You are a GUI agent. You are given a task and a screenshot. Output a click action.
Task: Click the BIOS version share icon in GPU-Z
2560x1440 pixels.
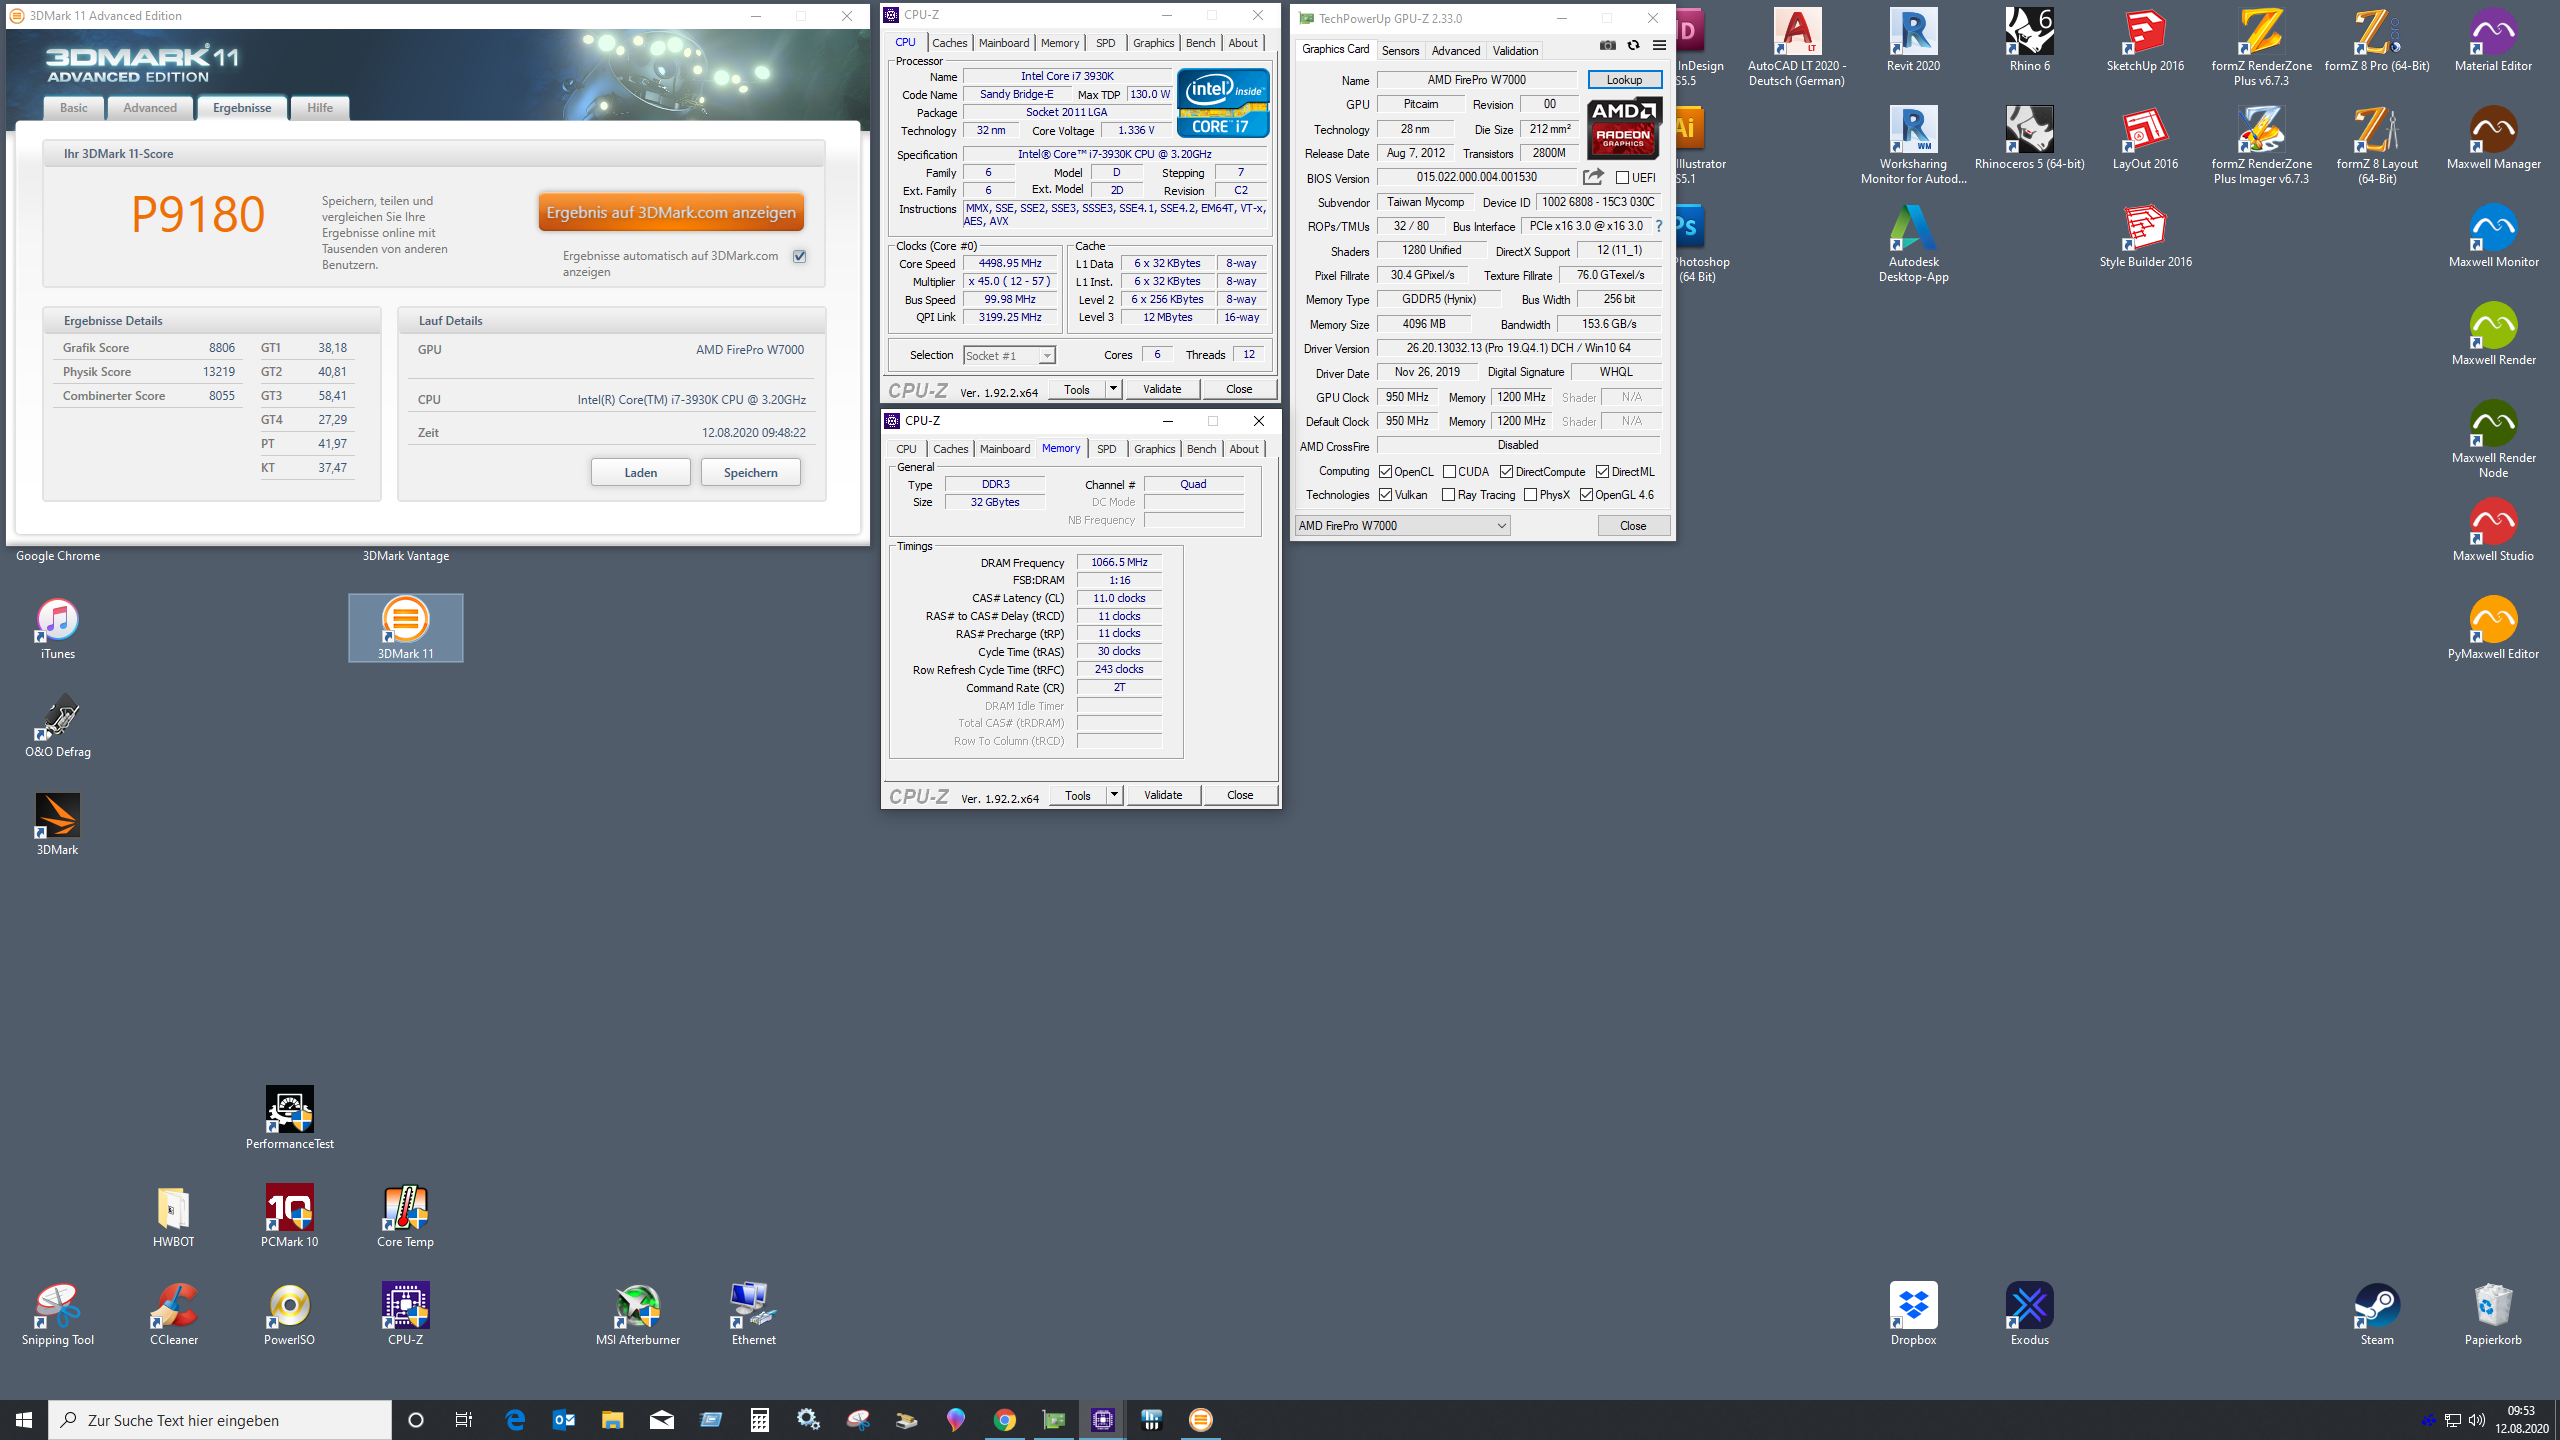(x=1593, y=177)
